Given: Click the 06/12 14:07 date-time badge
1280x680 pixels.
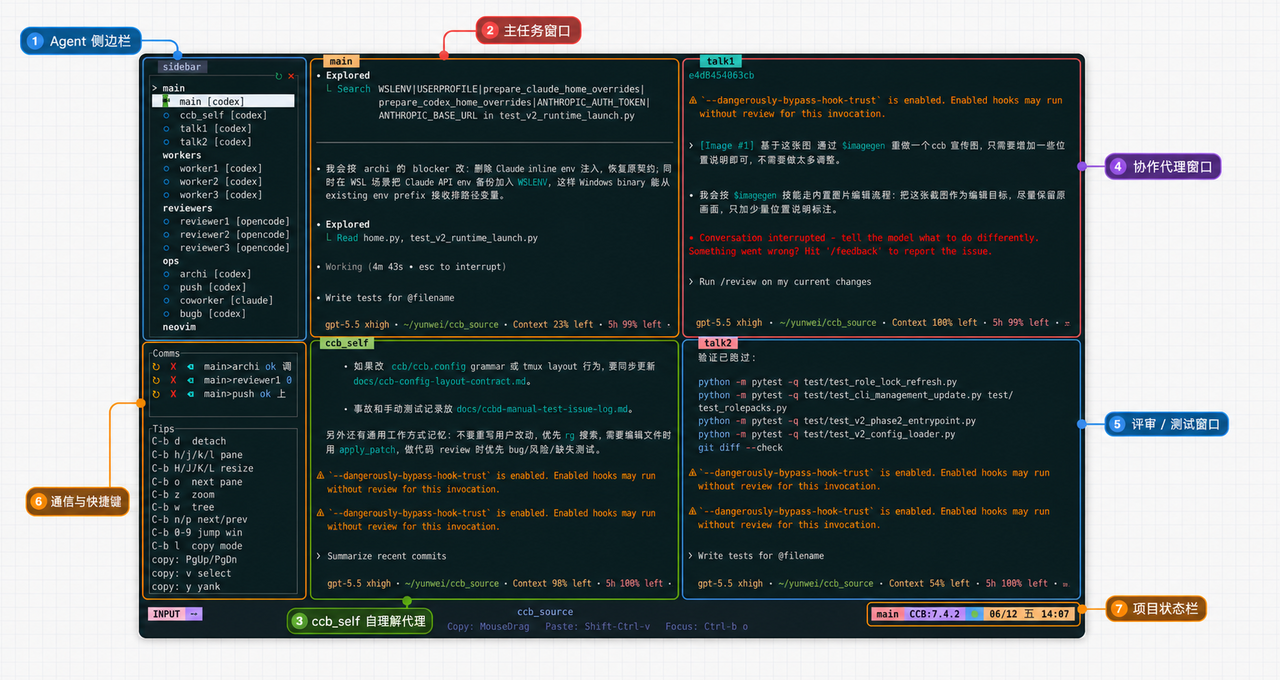Looking at the screenshot, I should pyautogui.click(x=1030, y=614).
